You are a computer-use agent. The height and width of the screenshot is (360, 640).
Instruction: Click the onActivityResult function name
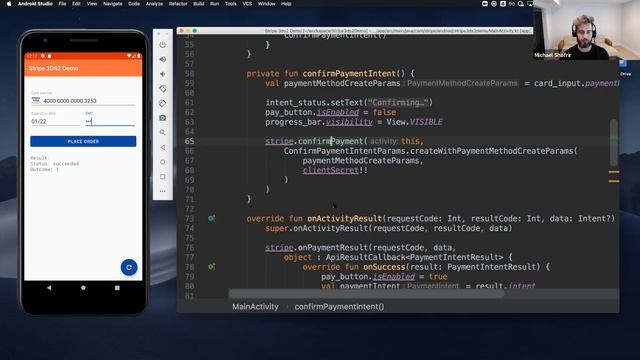coord(344,218)
